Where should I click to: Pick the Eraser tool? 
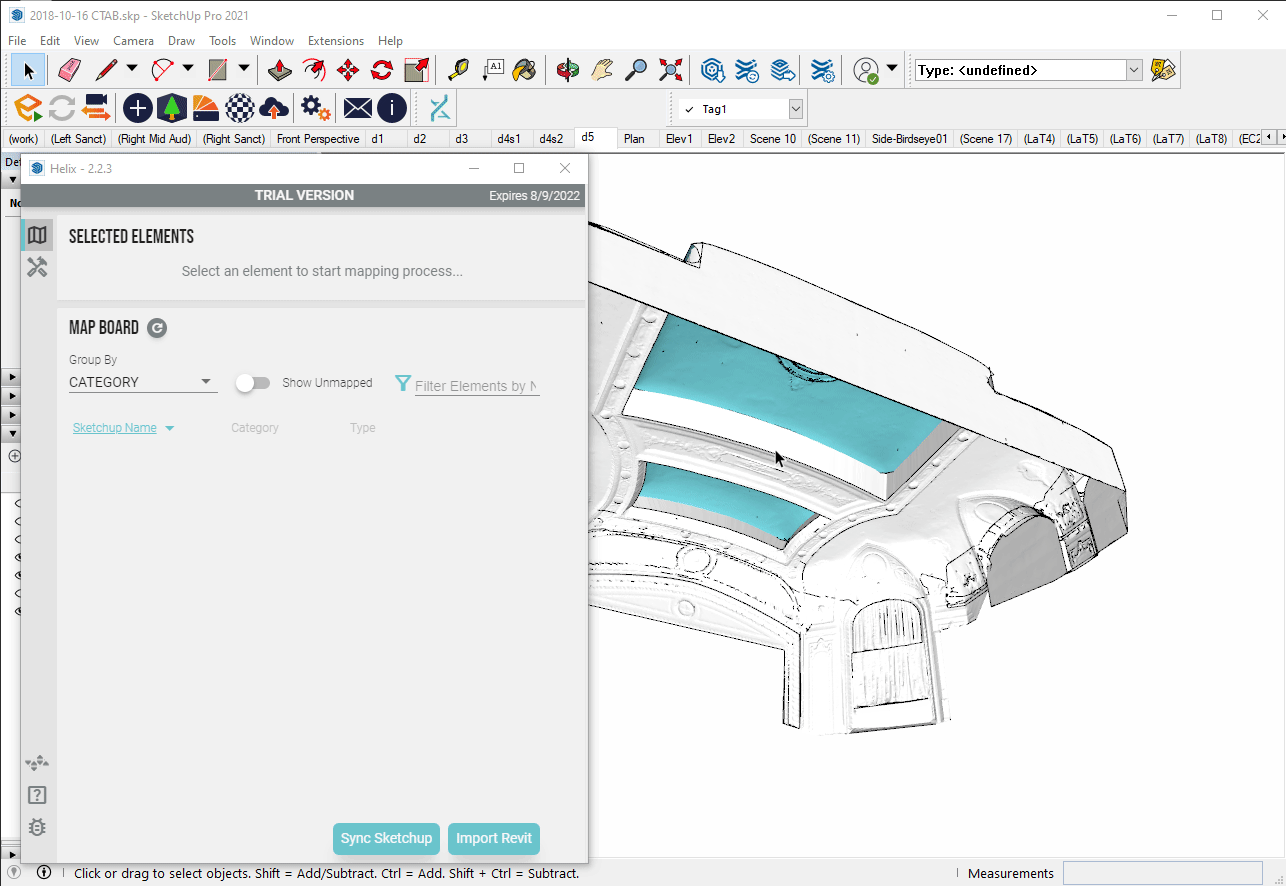68,70
